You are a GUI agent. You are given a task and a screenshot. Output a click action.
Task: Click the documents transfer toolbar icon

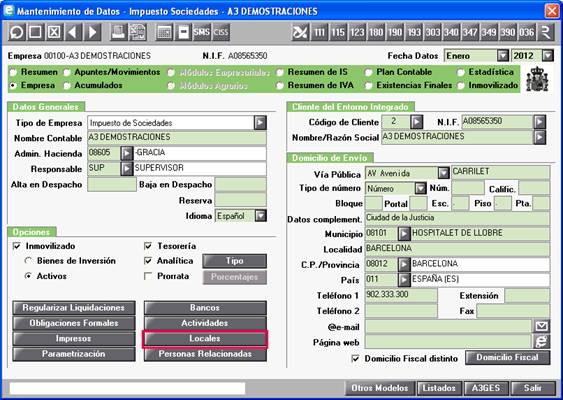pyautogui.click(x=138, y=33)
